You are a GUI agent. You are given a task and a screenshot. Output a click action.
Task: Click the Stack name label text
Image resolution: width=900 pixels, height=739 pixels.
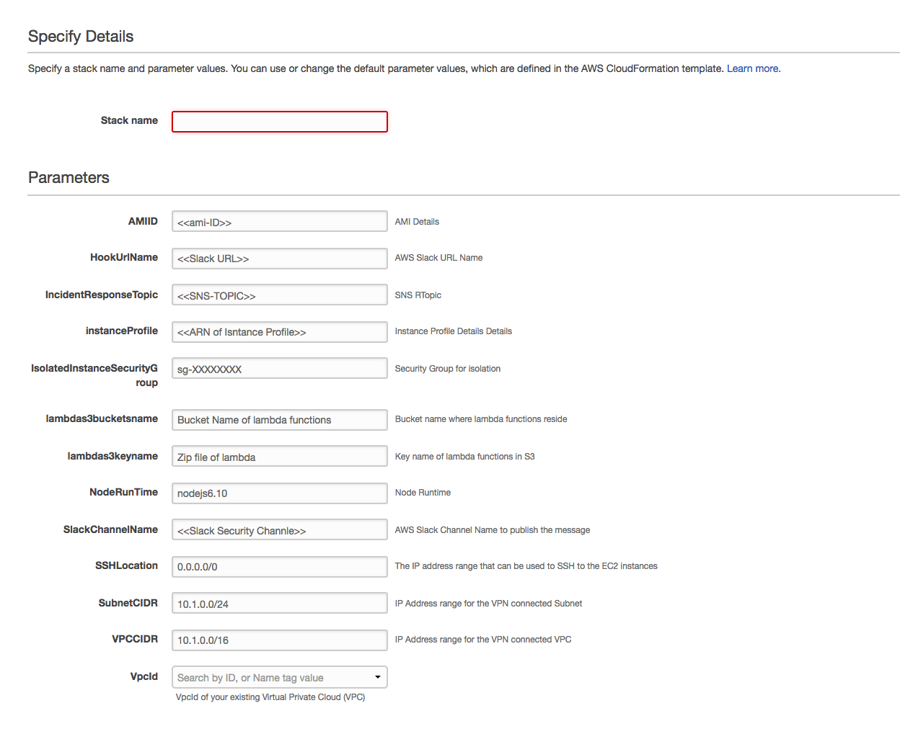[129, 121]
